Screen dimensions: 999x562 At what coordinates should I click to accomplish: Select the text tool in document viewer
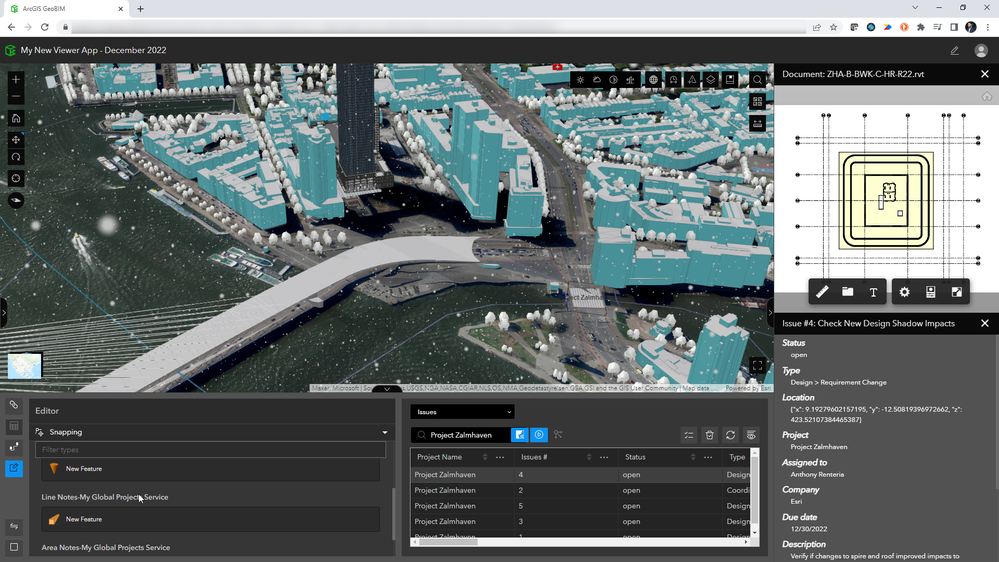[x=873, y=292]
